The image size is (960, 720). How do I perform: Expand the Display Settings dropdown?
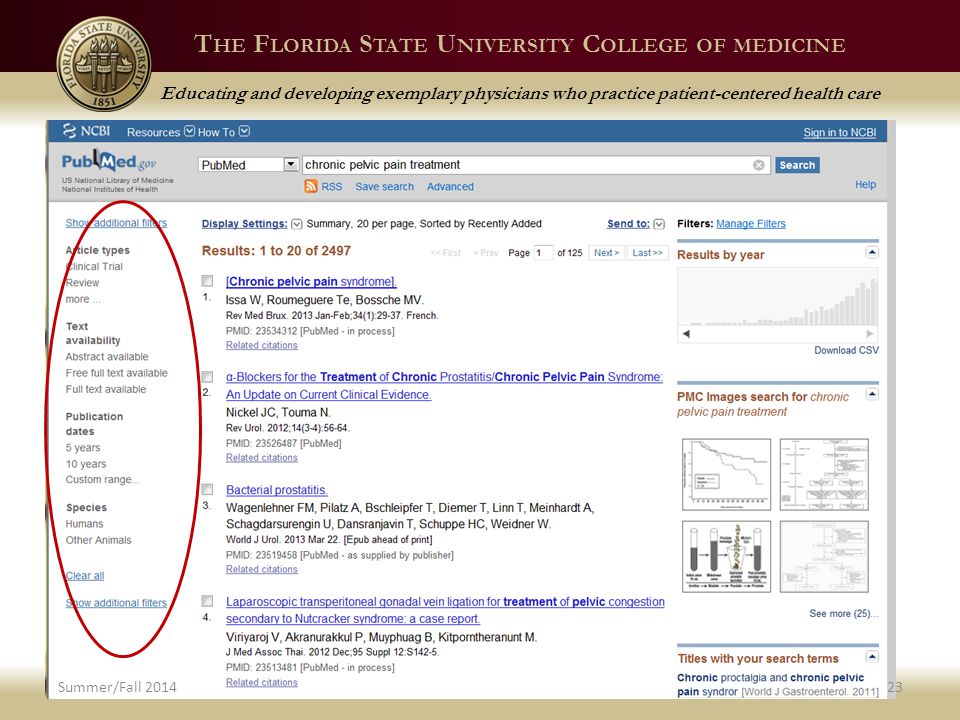(x=296, y=224)
